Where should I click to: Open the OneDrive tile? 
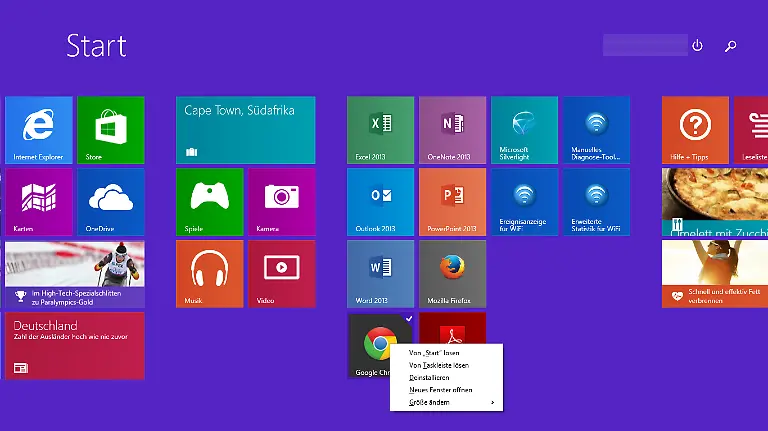coord(111,202)
